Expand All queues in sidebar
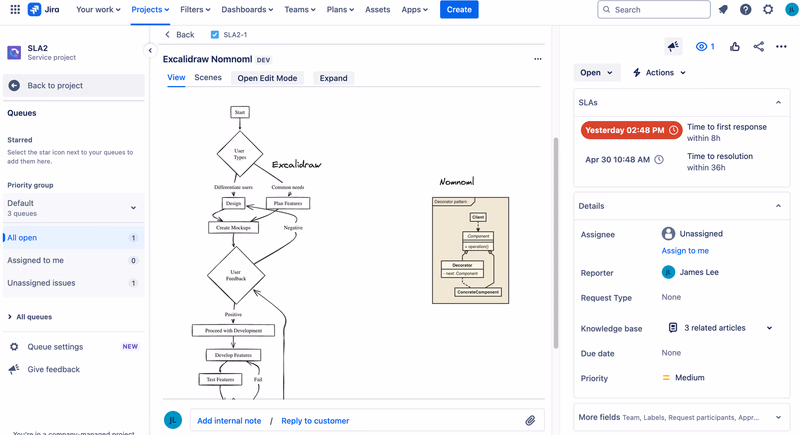Image resolution: width=800 pixels, height=435 pixels. pos(30,317)
